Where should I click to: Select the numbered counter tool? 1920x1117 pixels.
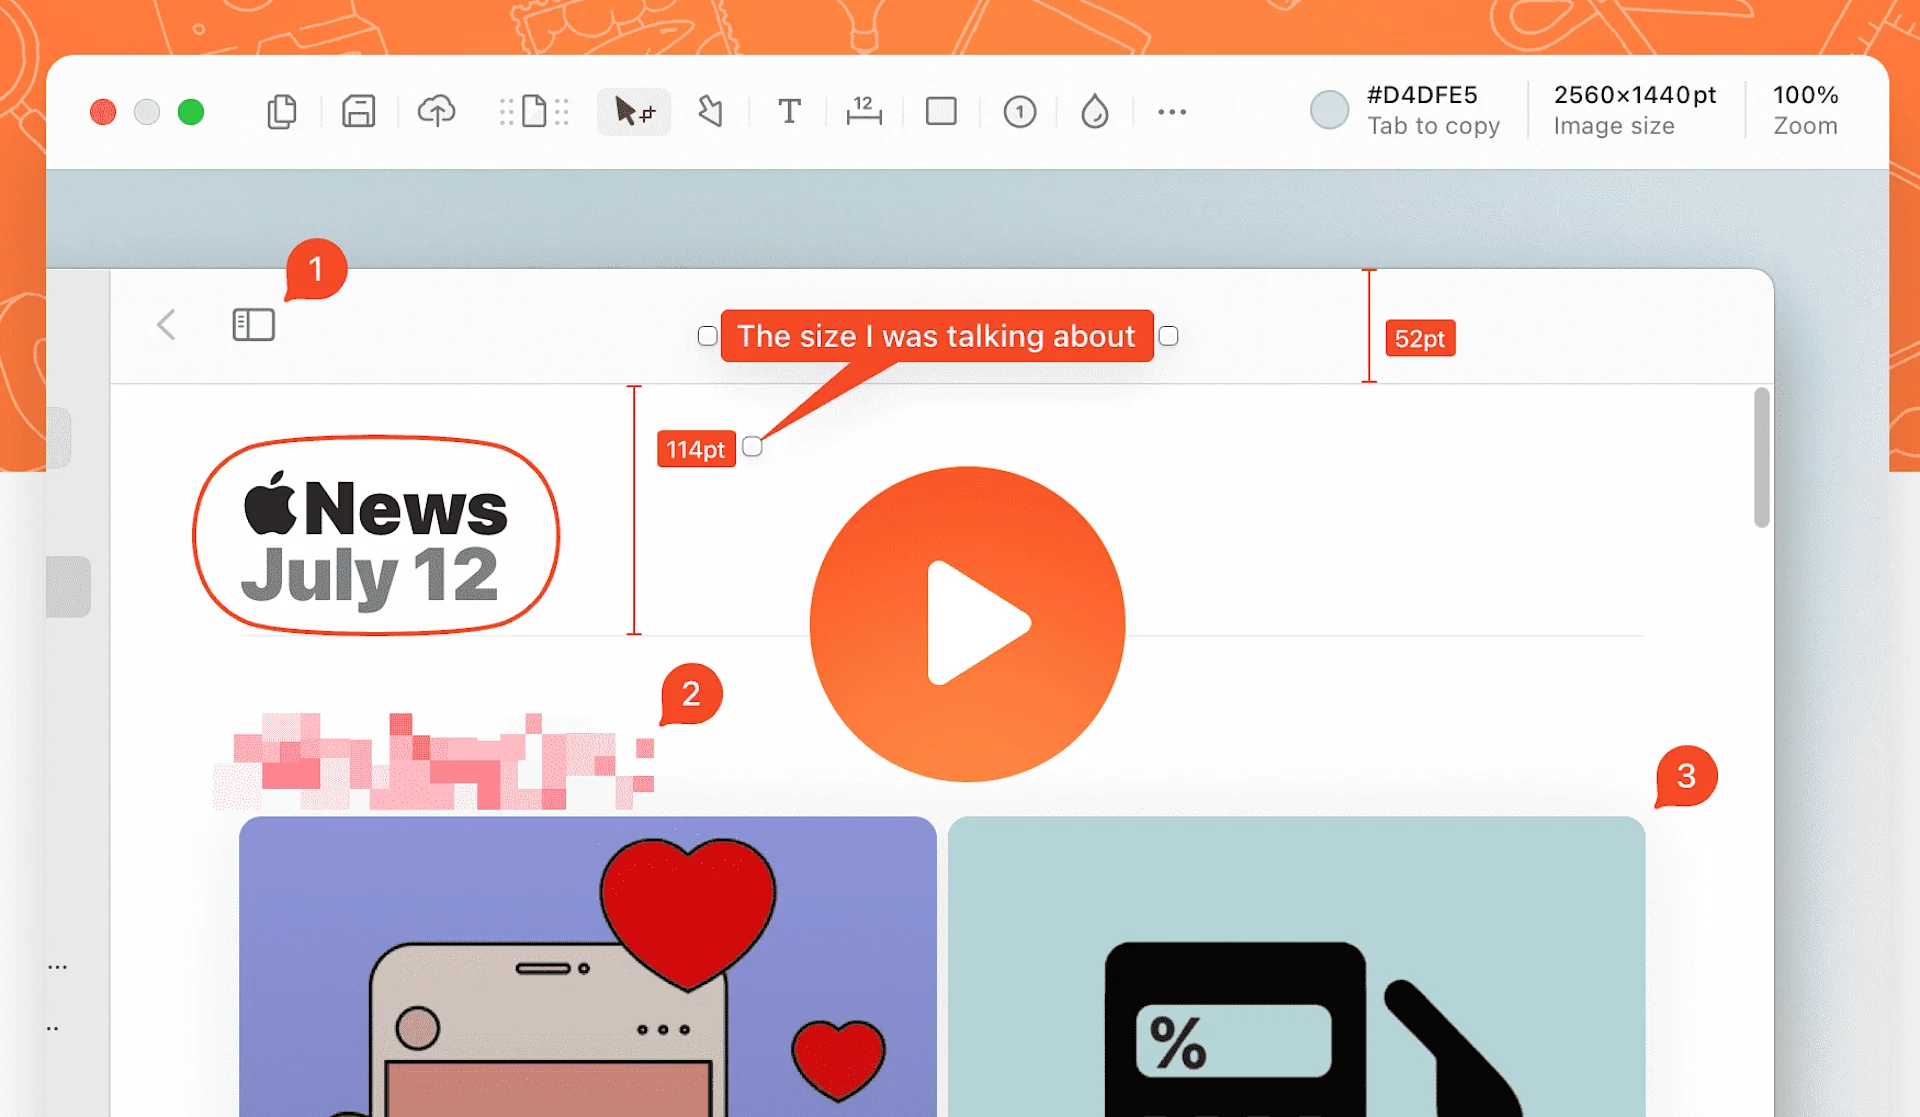coord(1019,111)
